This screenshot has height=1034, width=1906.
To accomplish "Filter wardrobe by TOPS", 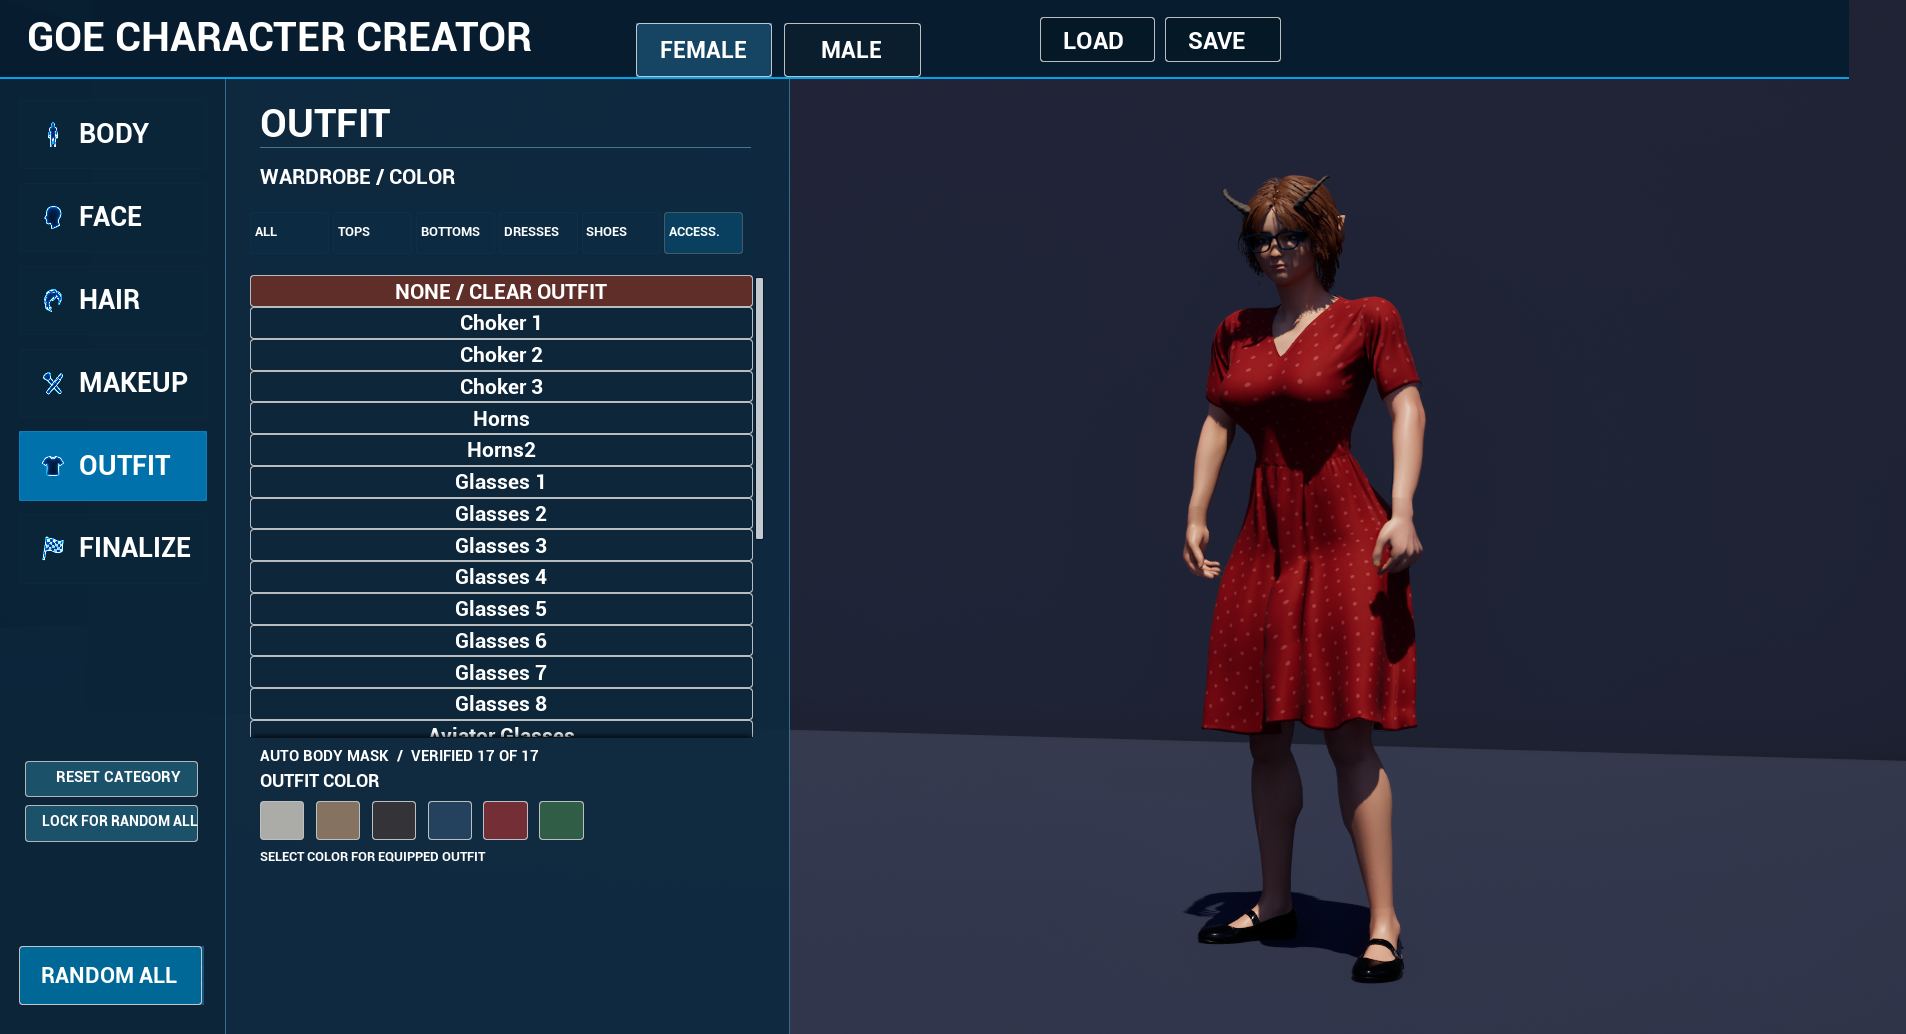I will [x=371, y=232].
